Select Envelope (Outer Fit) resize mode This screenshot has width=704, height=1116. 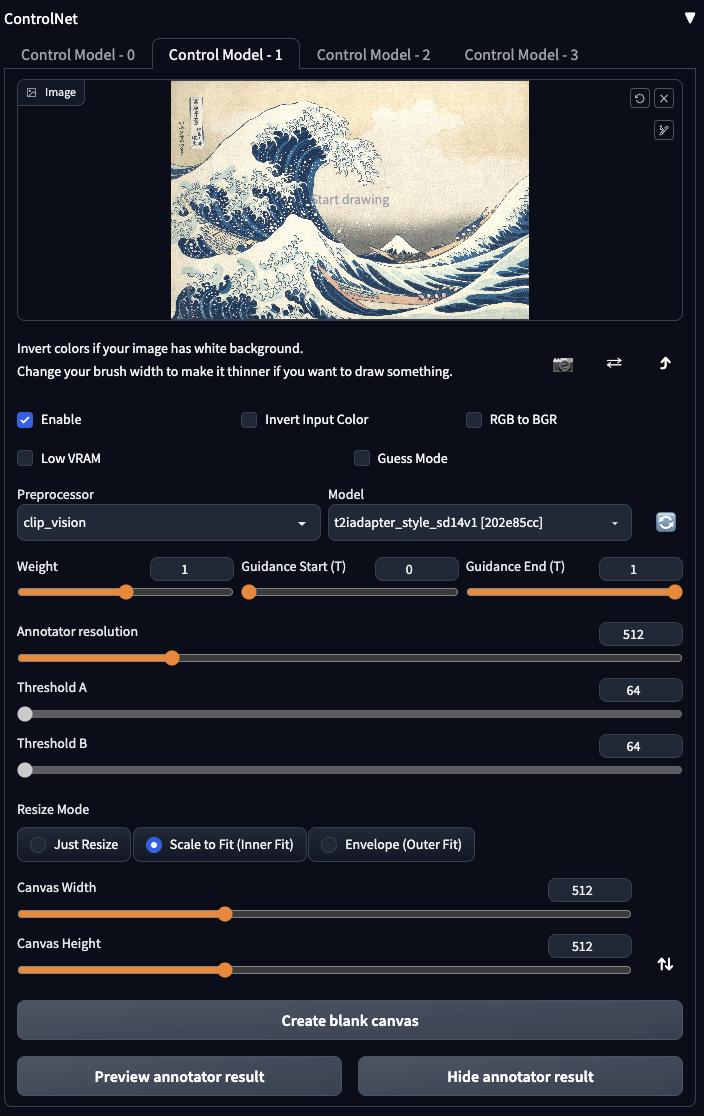click(x=392, y=845)
